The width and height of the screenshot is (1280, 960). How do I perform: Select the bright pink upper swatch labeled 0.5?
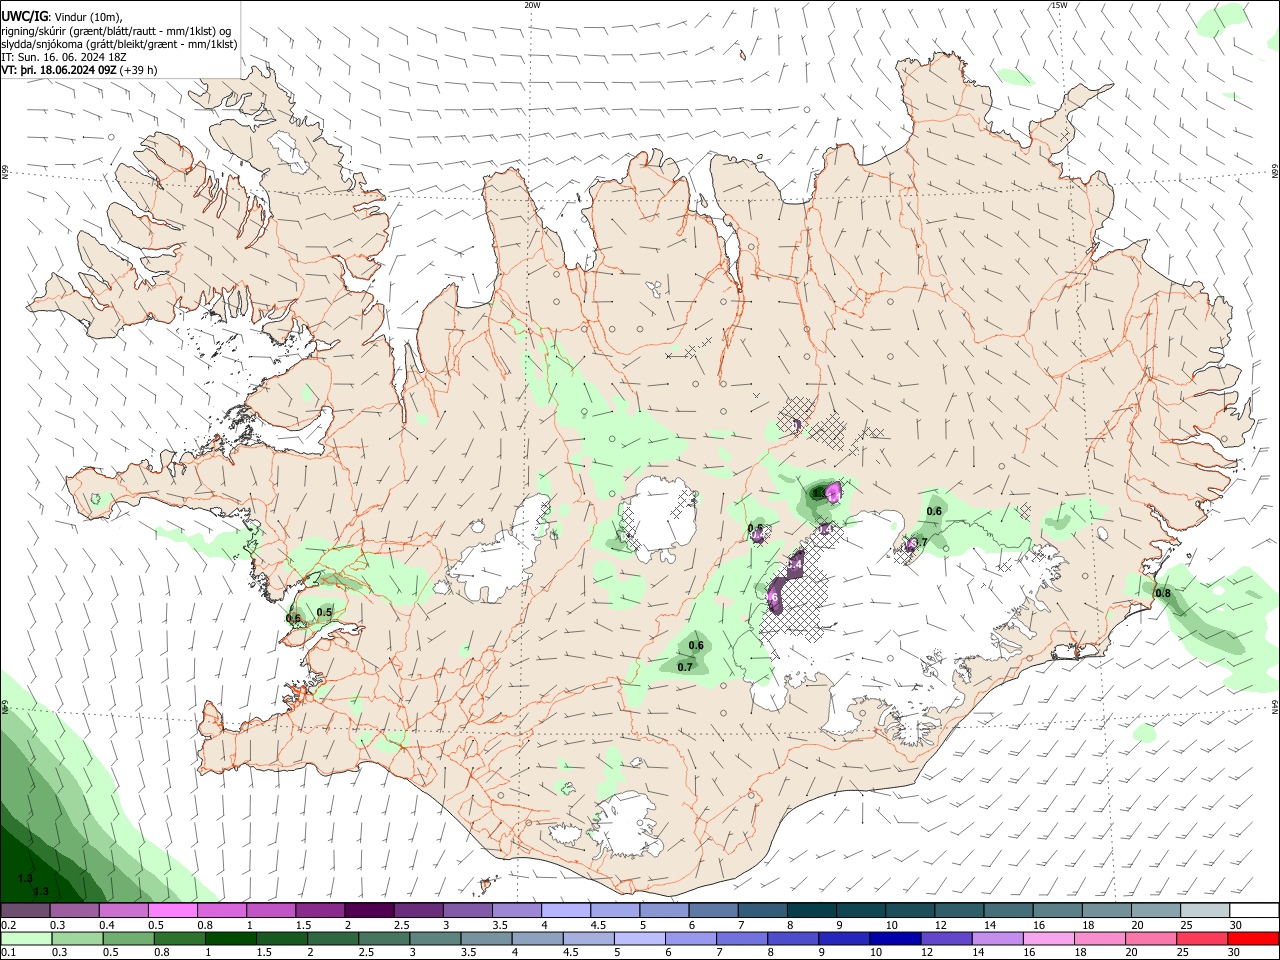[x=173, y=911]
